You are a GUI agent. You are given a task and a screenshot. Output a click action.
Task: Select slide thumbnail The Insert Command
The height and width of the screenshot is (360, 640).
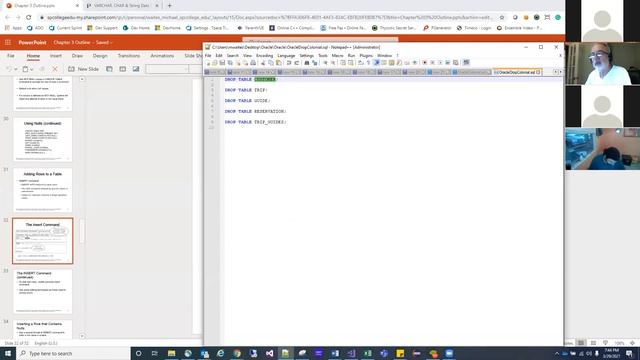(x=42, y=241)
